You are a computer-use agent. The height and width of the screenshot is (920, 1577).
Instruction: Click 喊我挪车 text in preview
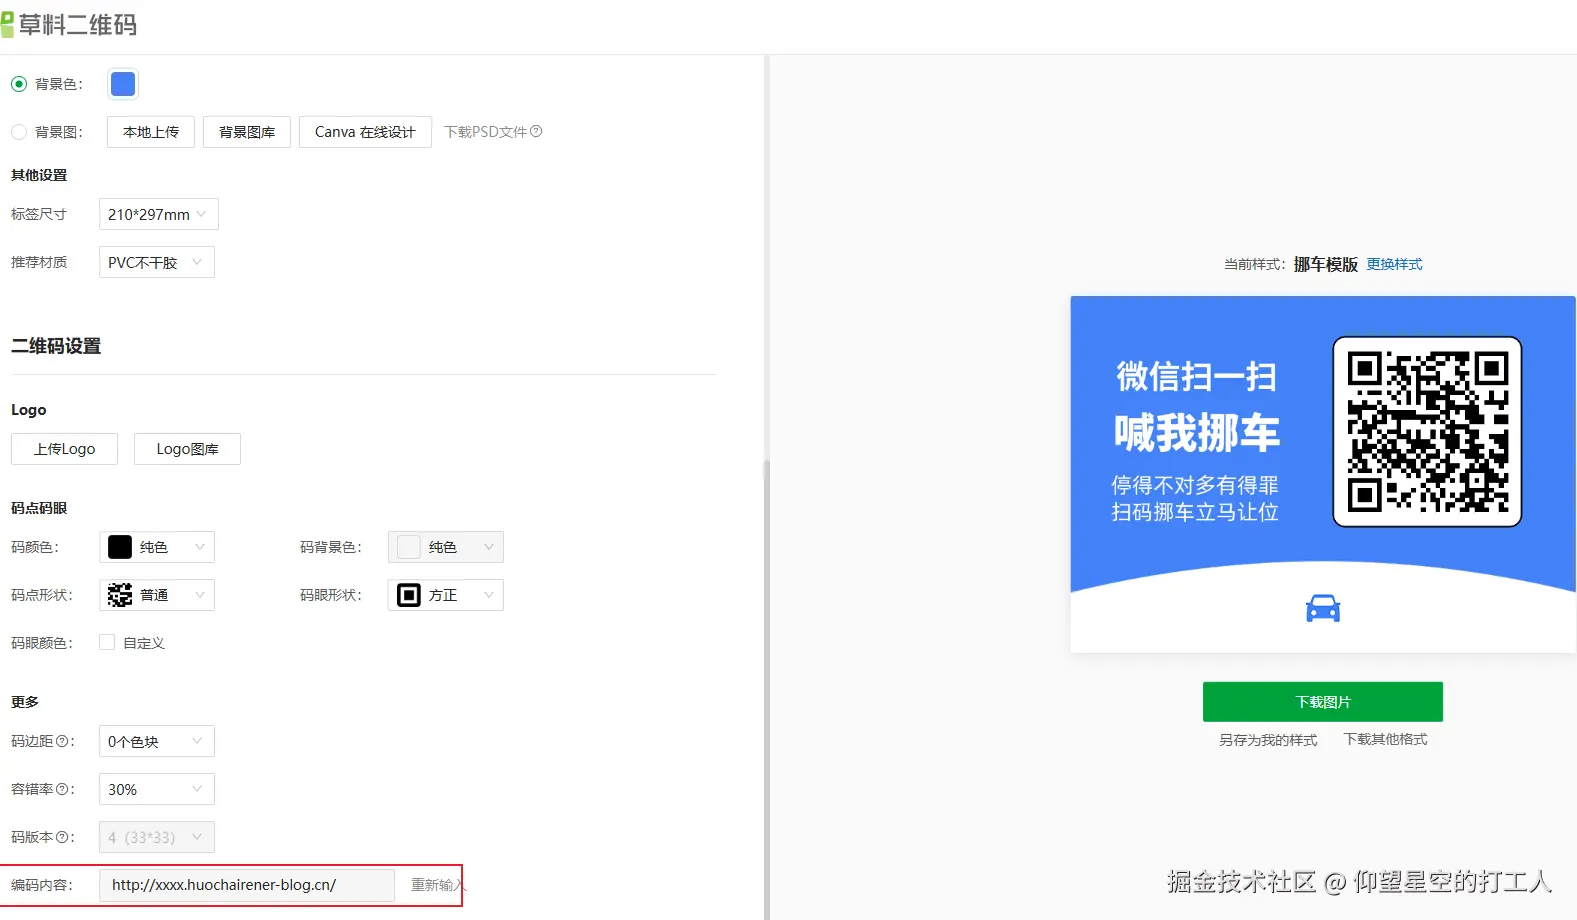1197,433
